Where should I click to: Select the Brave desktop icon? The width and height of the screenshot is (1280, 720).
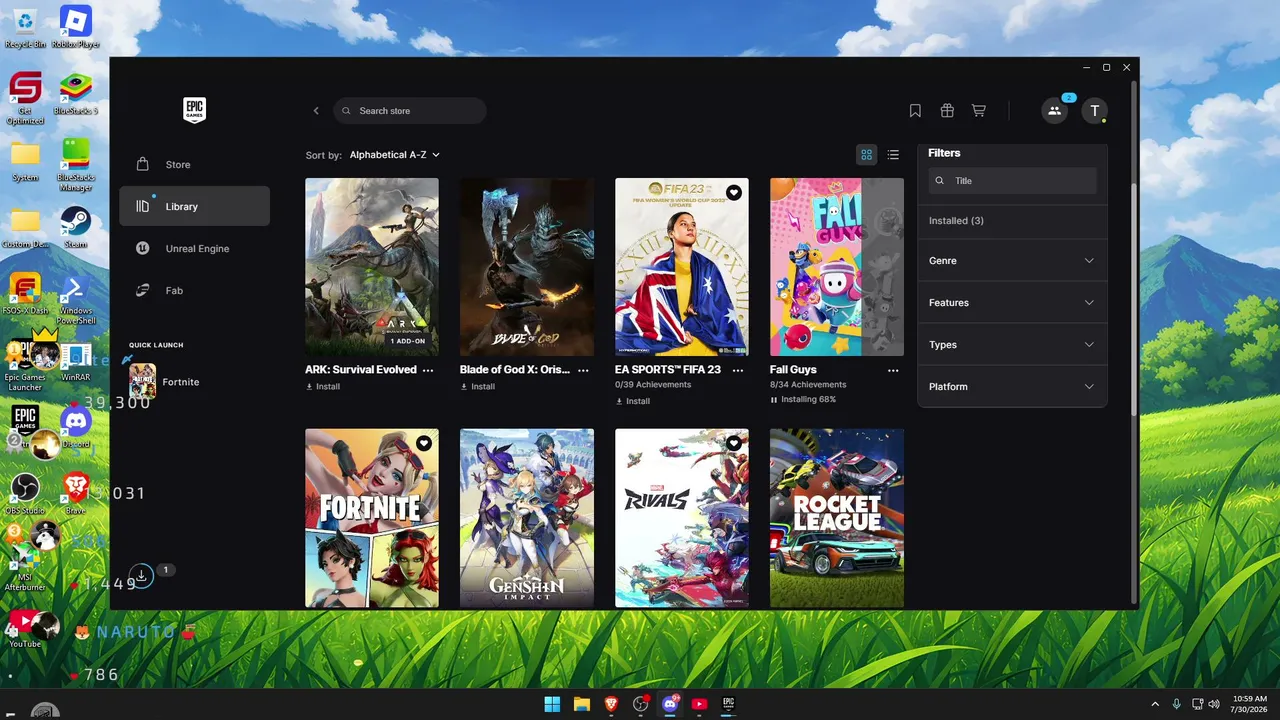[76, 493]
